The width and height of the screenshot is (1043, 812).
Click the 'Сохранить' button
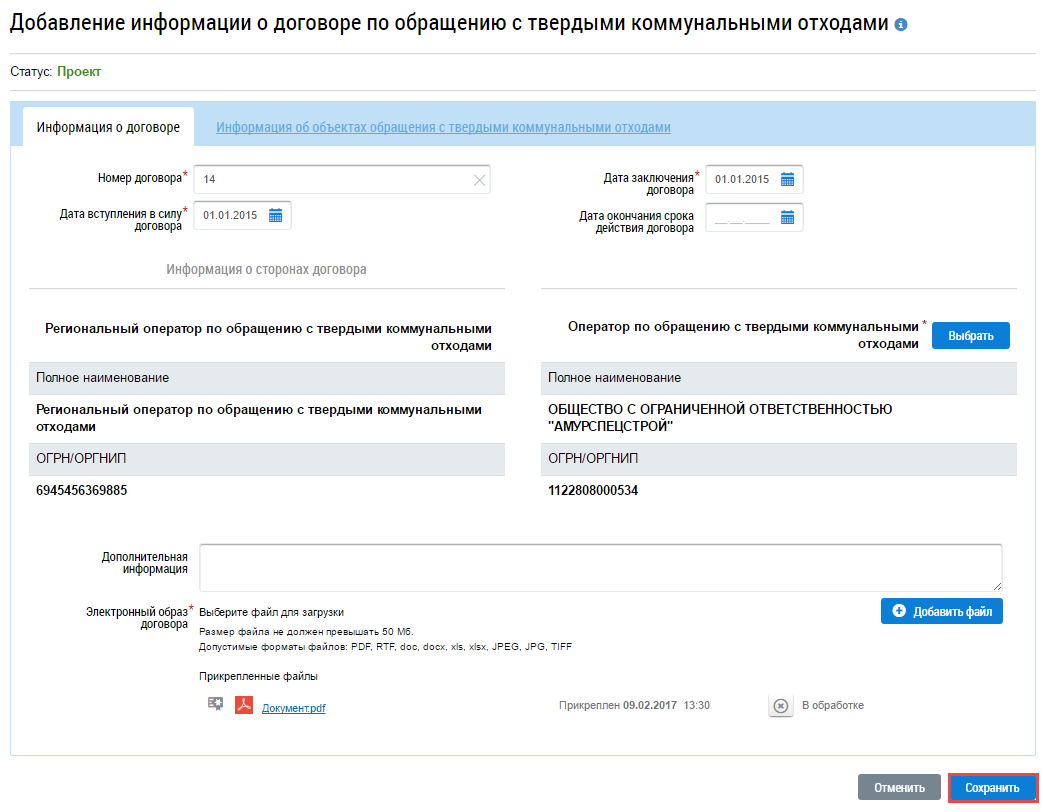pyautogui.click(x=992, y=787)
